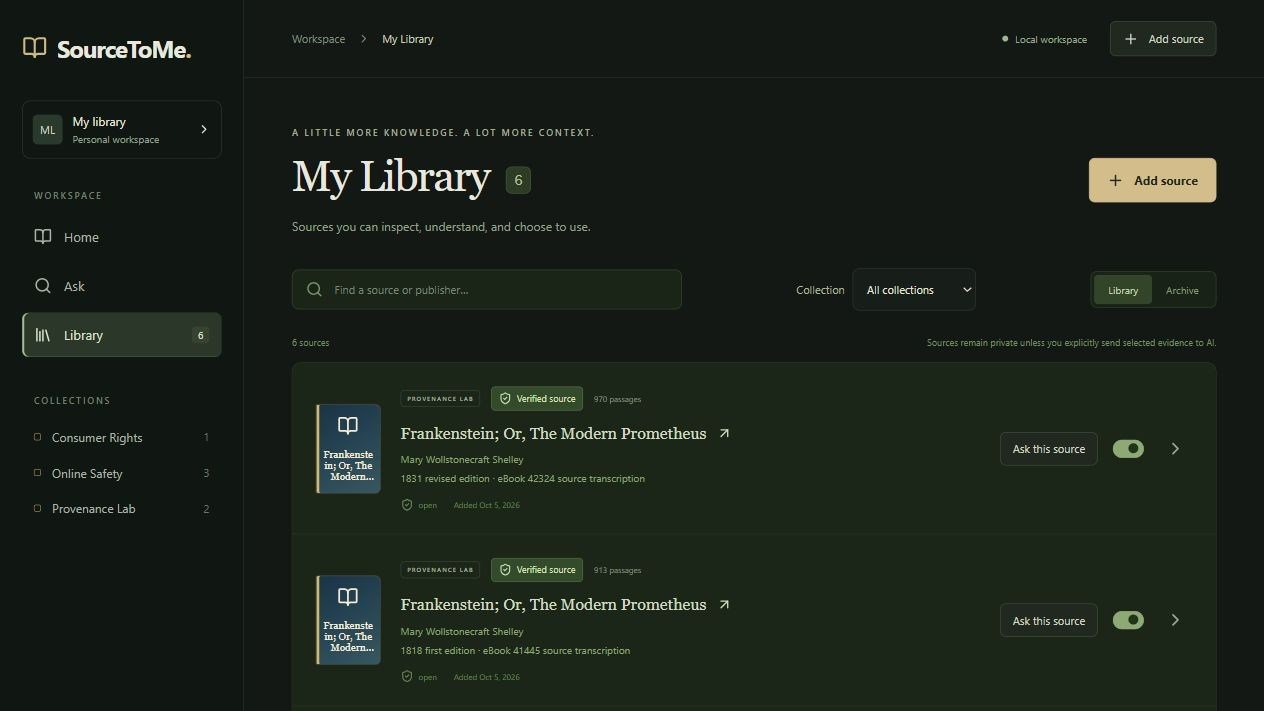Click the Verified source badge on the 913 passages source
The height and width of the screenshot is (711, 1264).
tap(537, 569)
